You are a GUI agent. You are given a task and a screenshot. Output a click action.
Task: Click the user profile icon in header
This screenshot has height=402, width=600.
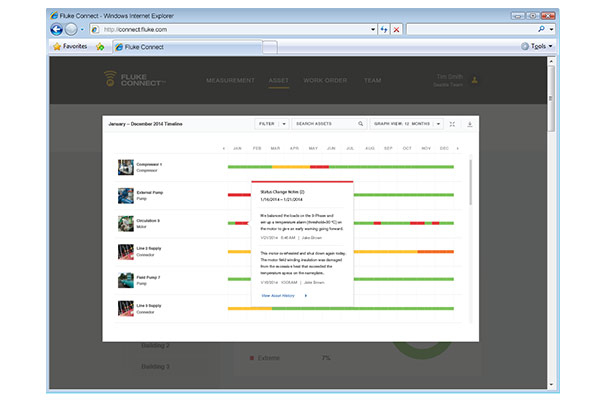(475, 80)
